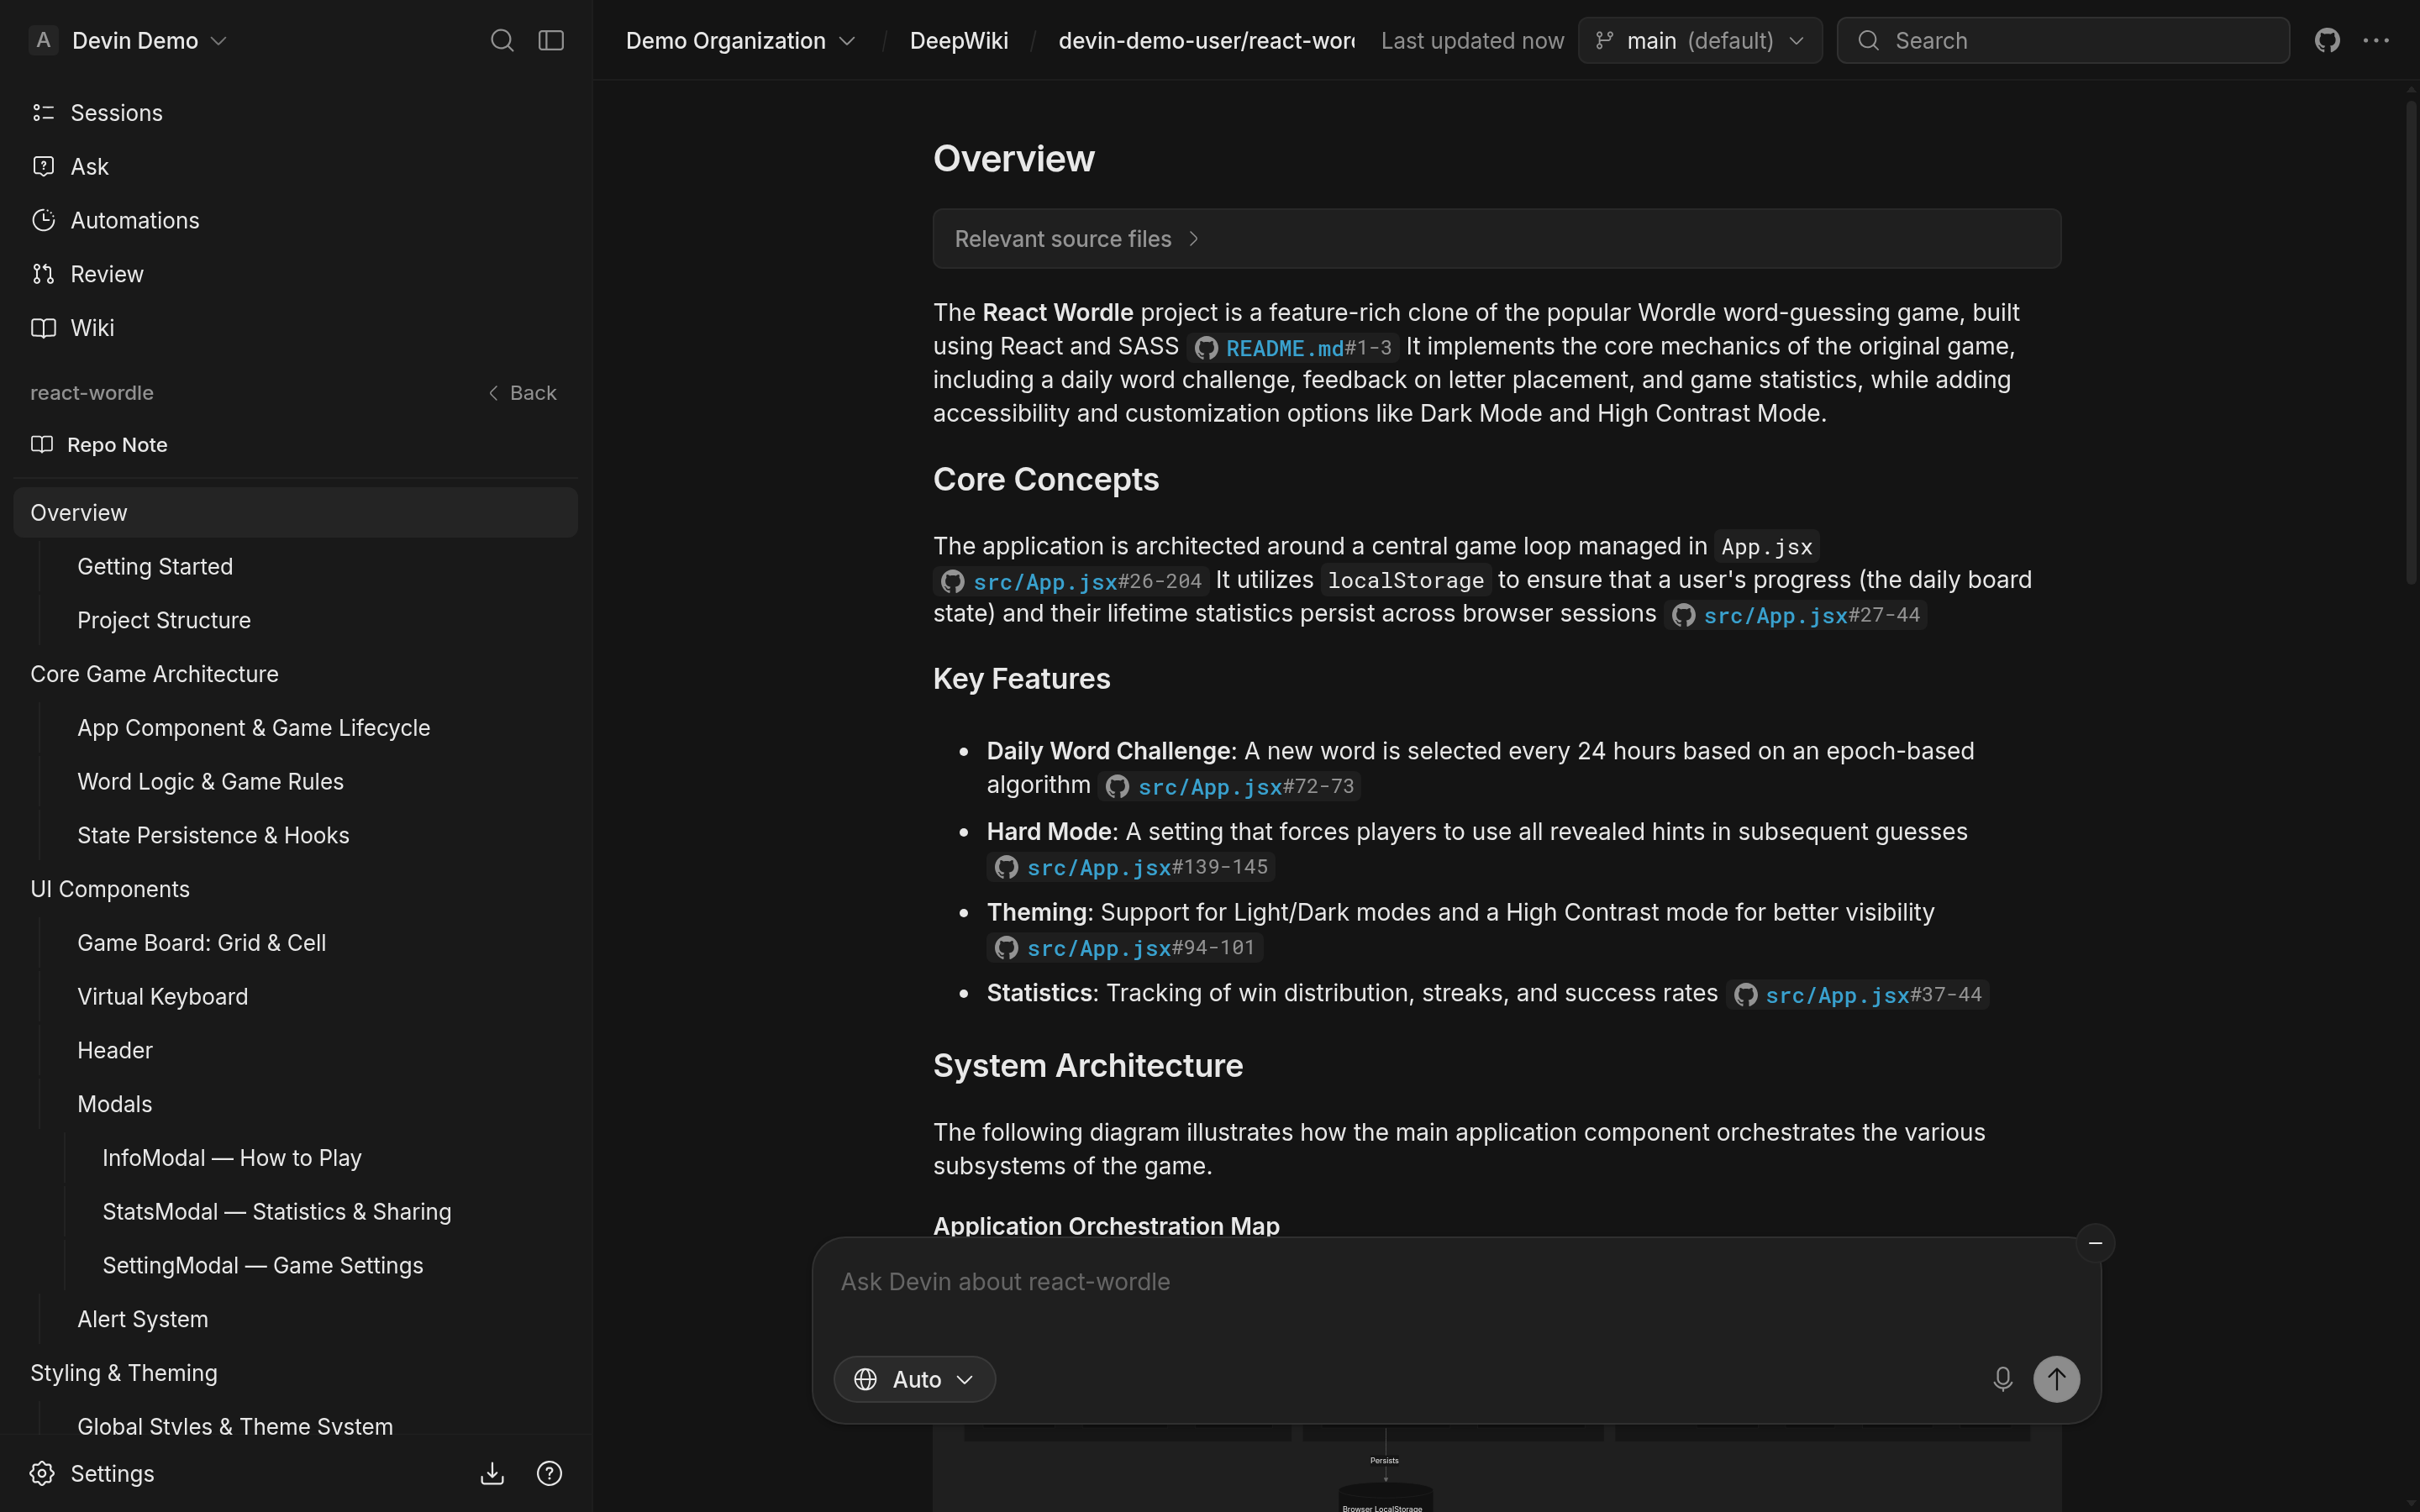Open the Auto mode dropdown
Viewport: 2420px width, 1512px height.
914,1379
